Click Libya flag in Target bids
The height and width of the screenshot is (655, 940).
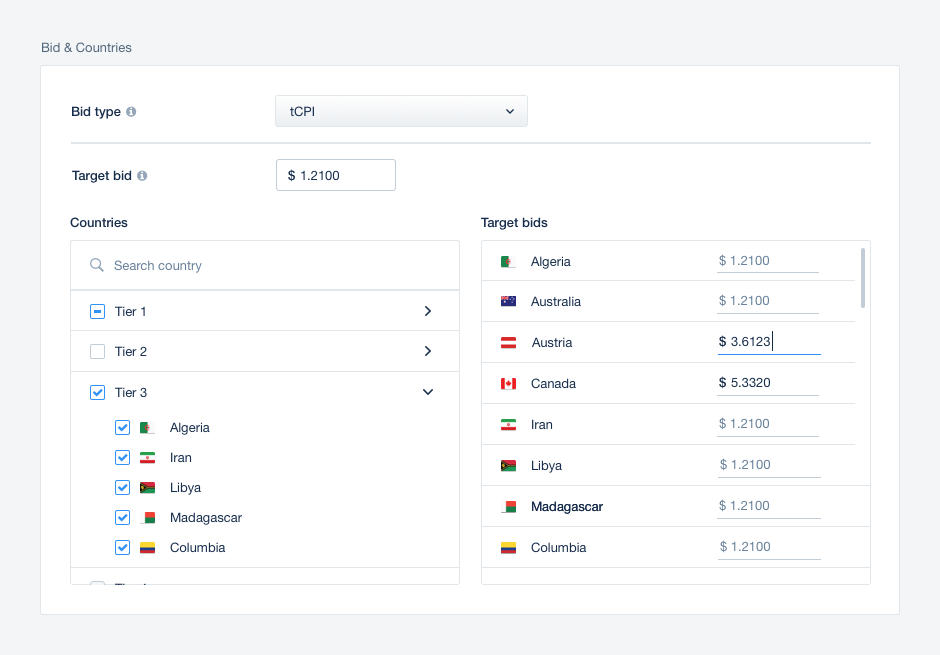tap(508, 466)
